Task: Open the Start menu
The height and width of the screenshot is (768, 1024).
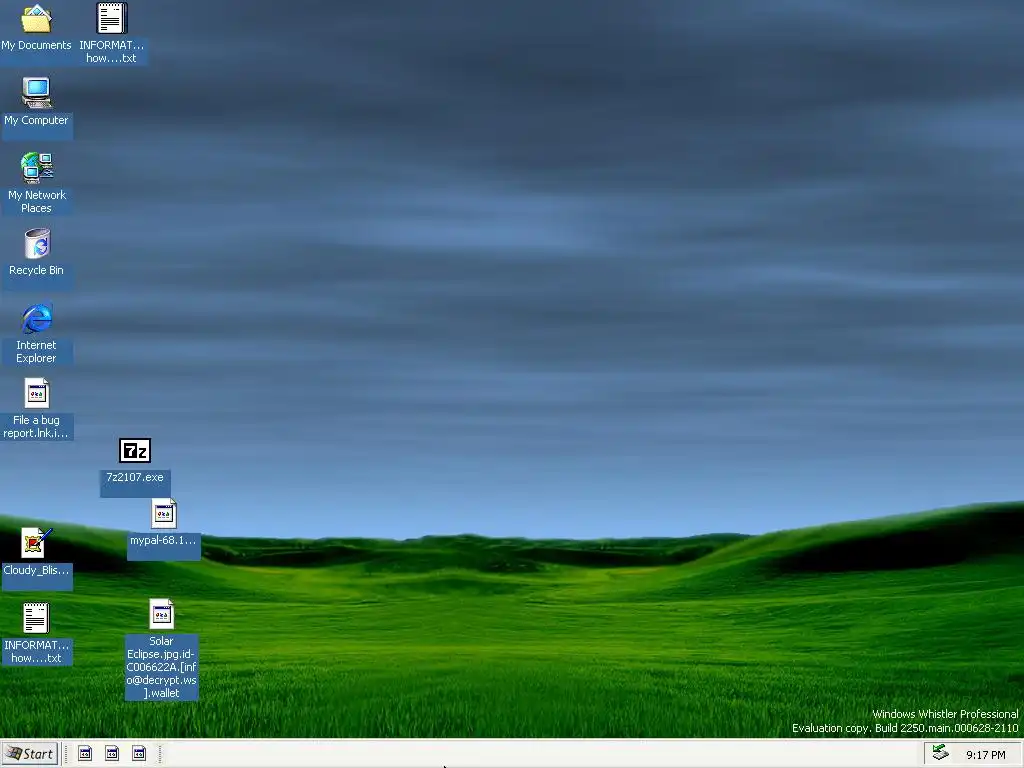Action: tap(30, 754)
